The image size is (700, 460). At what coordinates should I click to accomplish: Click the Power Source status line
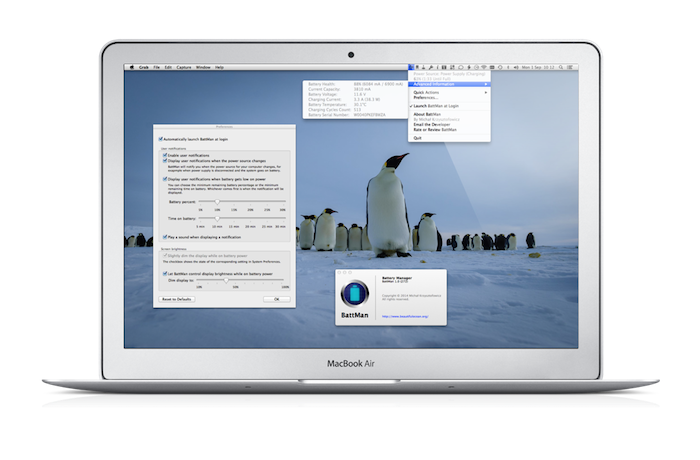click(x=449, y=74)
